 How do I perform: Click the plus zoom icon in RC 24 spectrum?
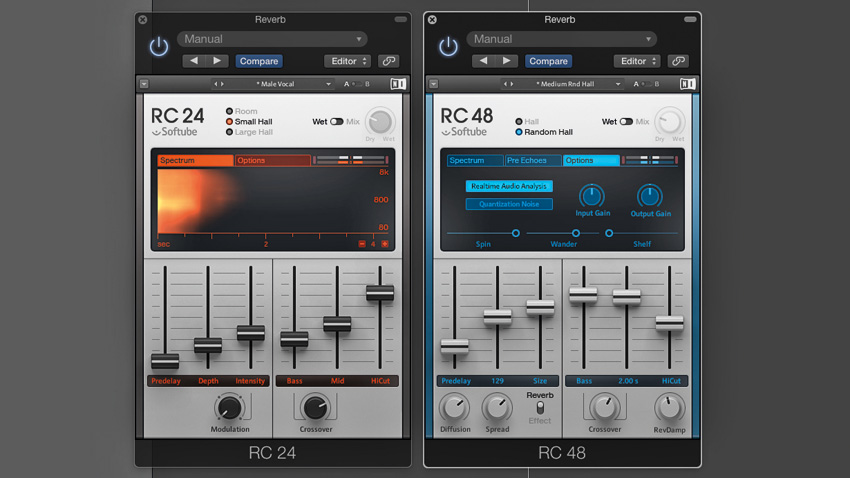click(385, 244)
